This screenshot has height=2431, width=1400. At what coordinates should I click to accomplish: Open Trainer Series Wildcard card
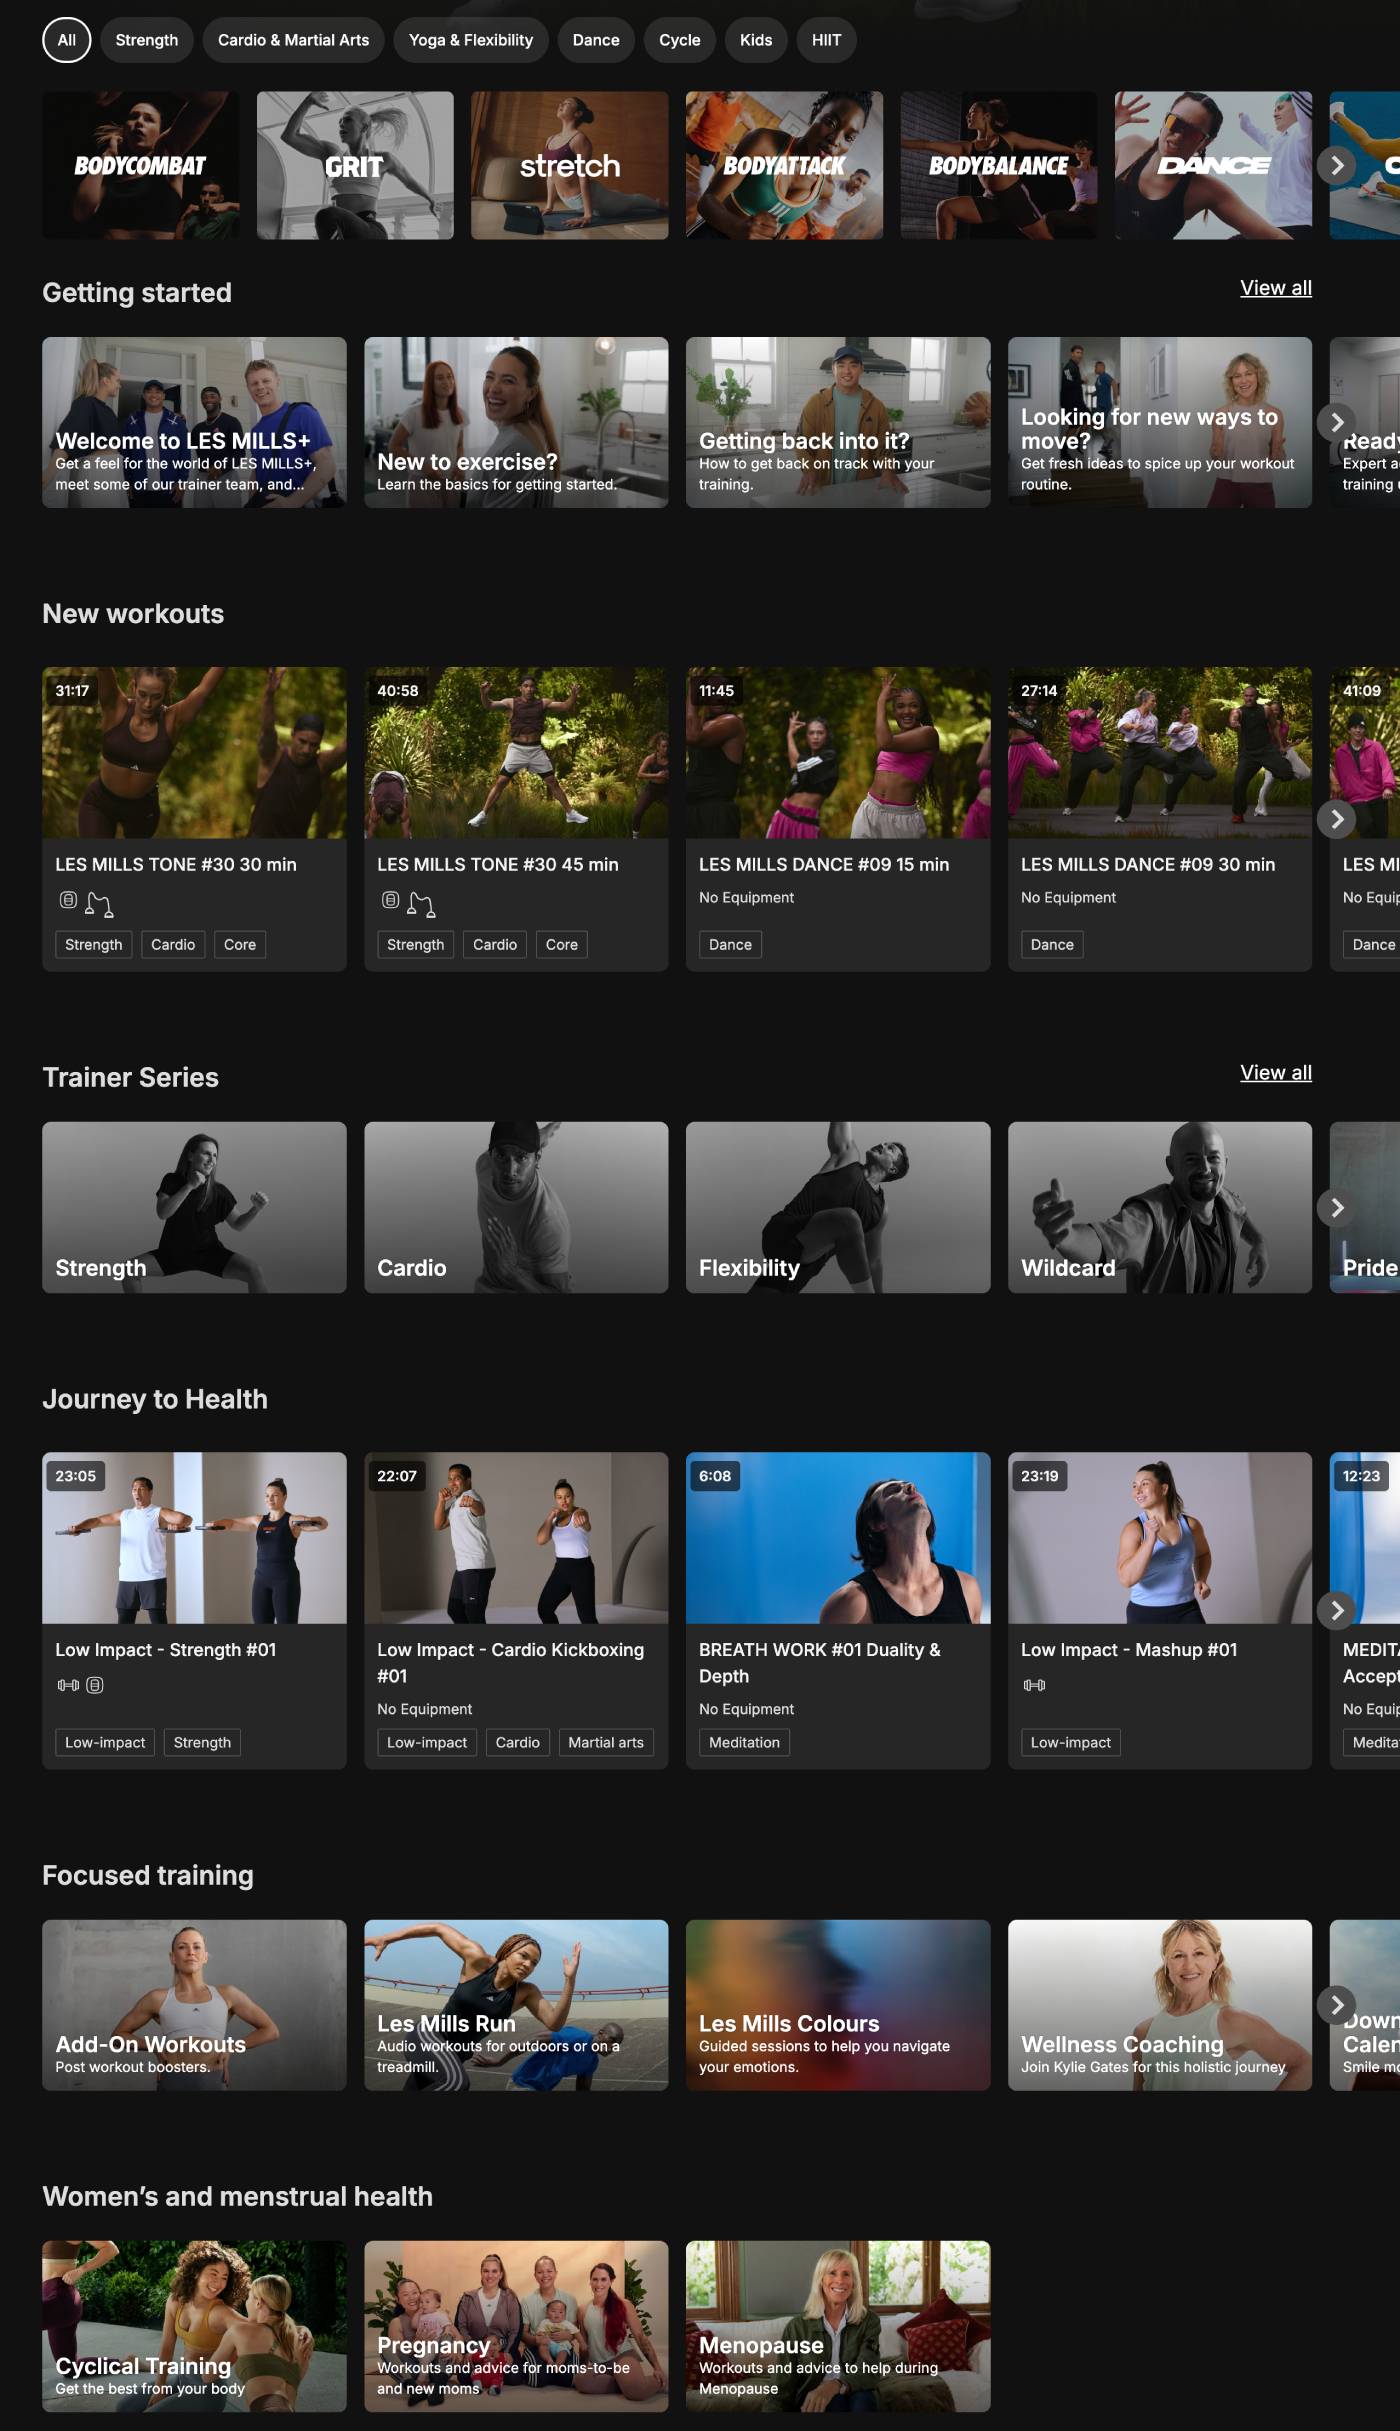[x=1160, y=1207]
